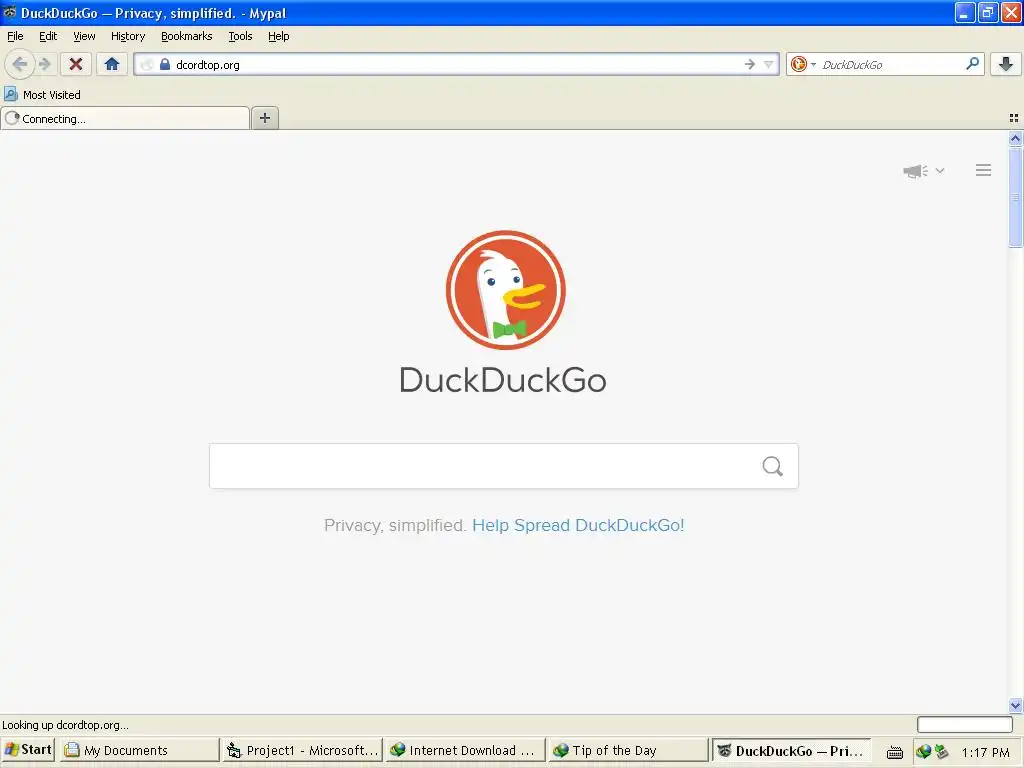The image size is (1024, 768).
Task: Click the address bar showing dcordtop.org
Action: (x=456, y=64)
